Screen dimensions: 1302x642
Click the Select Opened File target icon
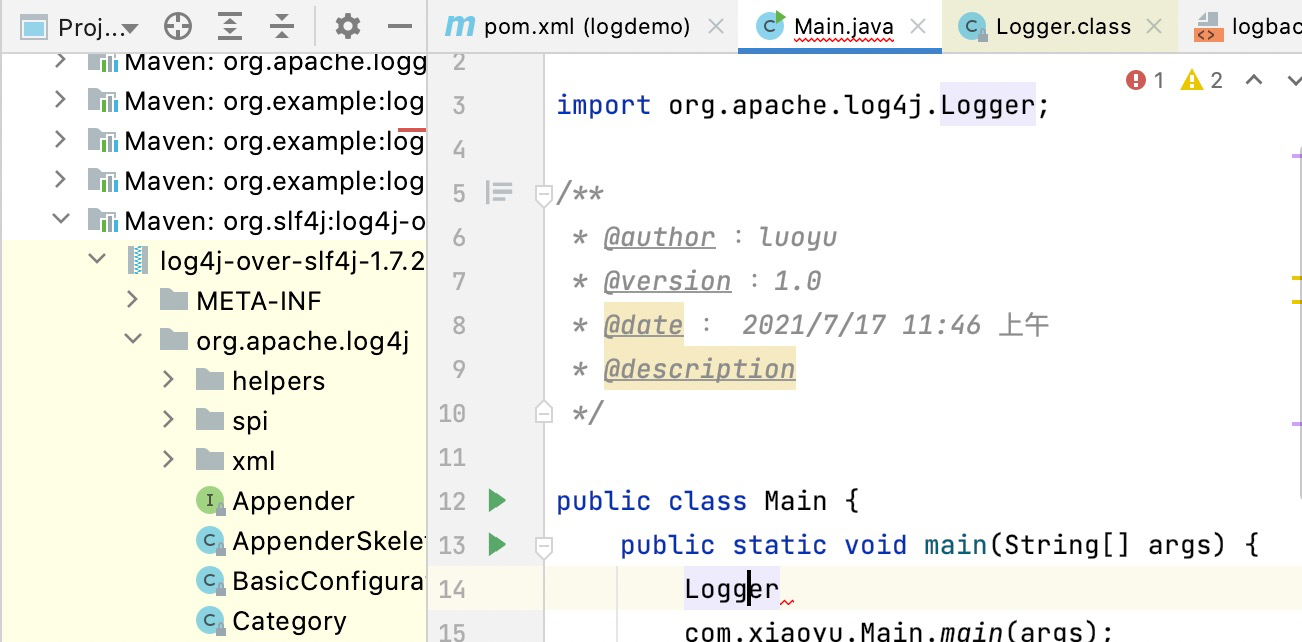tap(178, 27)
